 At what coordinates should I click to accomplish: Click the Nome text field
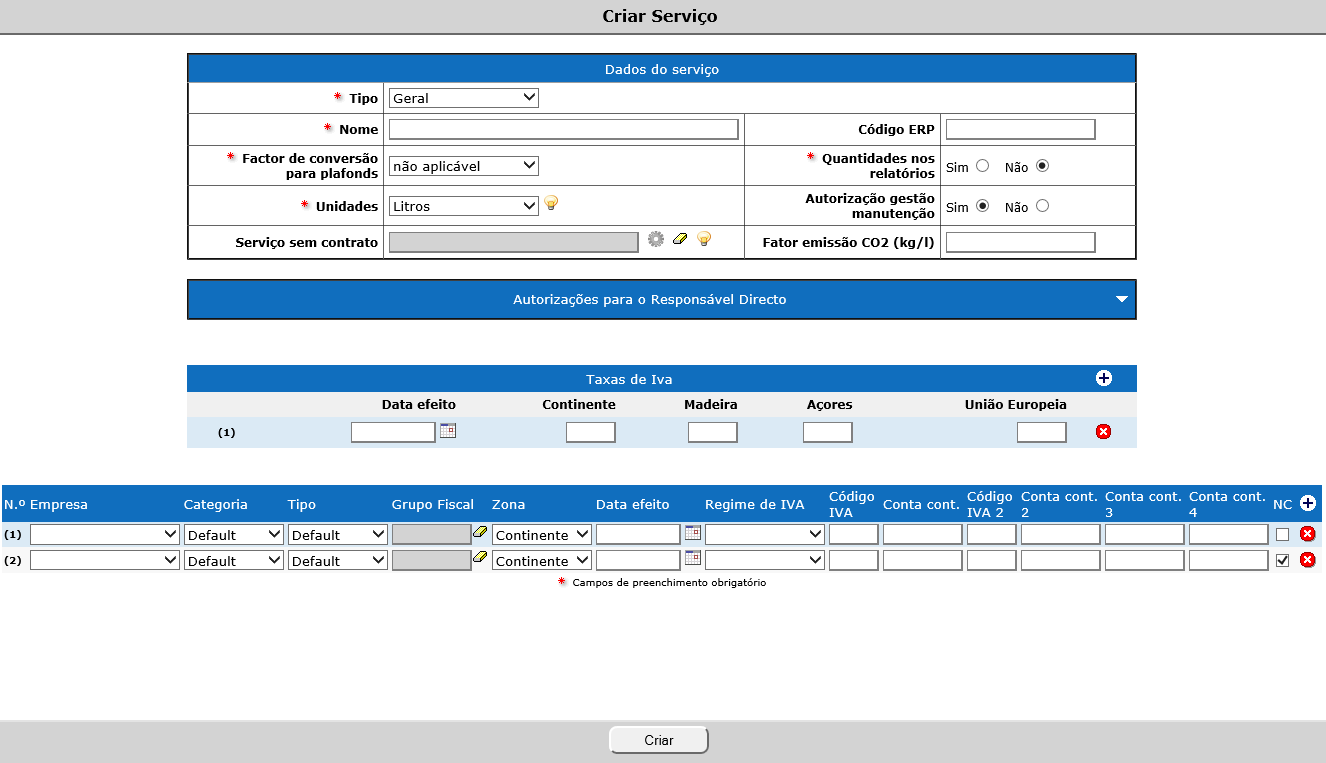pos(563,129)
